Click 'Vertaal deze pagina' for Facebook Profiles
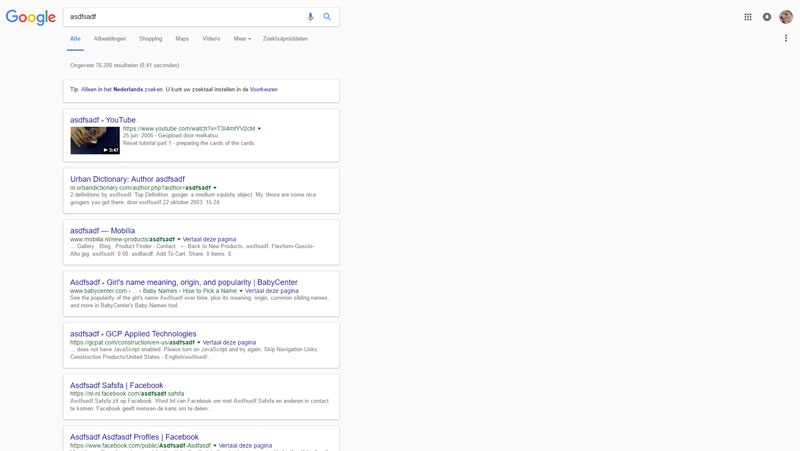The width and height of the screenshot is (800, 451). 245,445
